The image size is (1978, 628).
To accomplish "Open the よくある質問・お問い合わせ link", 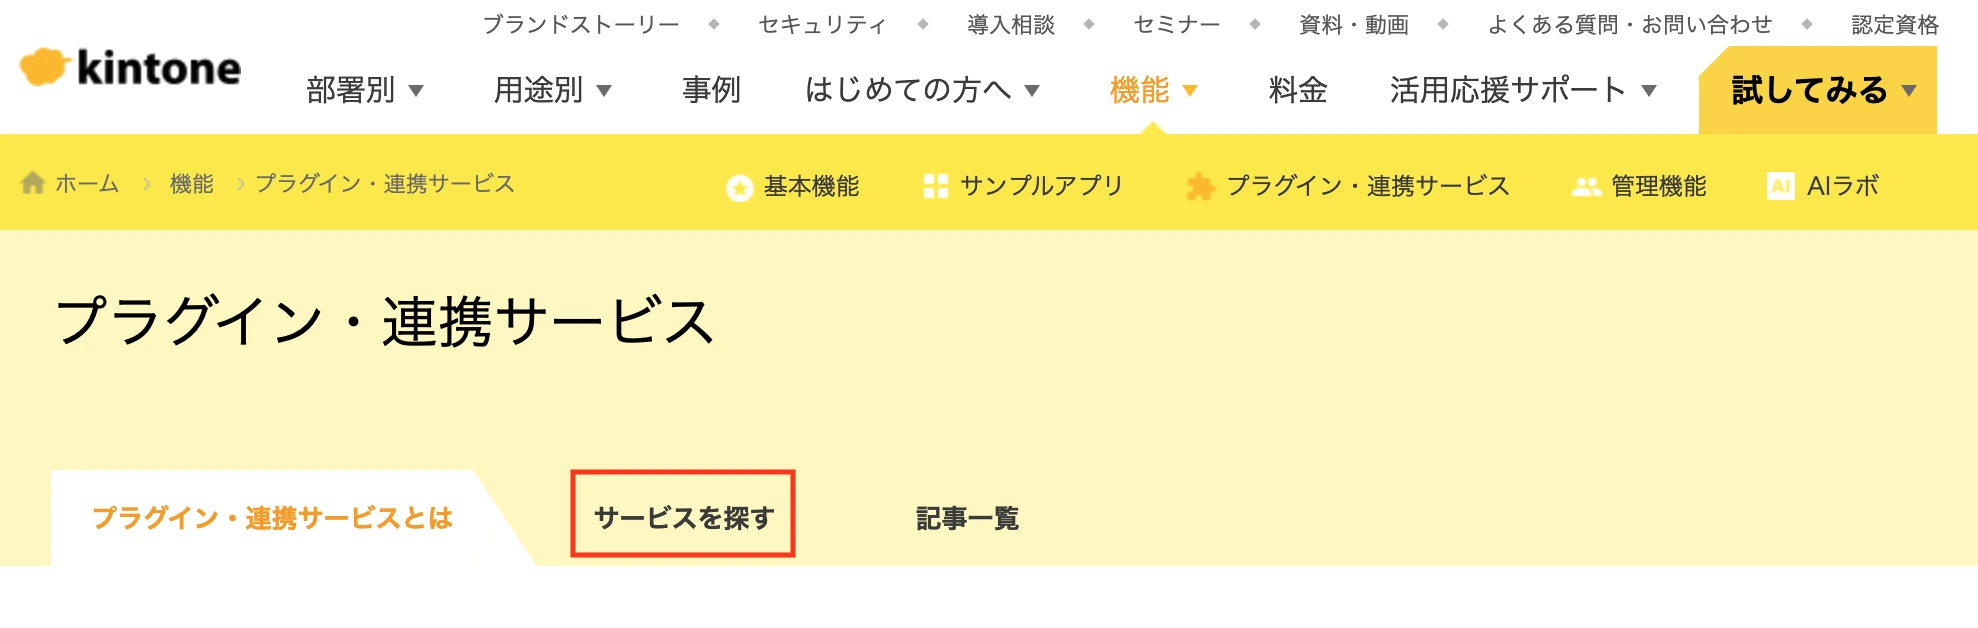I will (x=1630, y=25).
